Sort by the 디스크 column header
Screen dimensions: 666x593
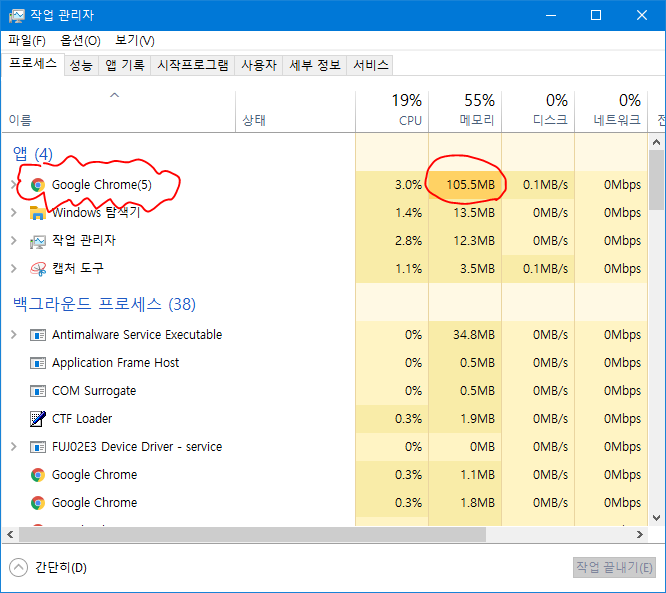pos(538,111)
